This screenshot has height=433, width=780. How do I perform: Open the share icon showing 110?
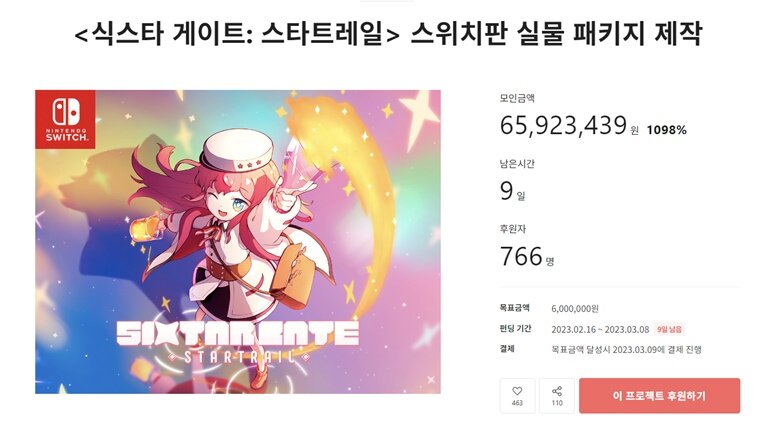[x=557, y=396]
